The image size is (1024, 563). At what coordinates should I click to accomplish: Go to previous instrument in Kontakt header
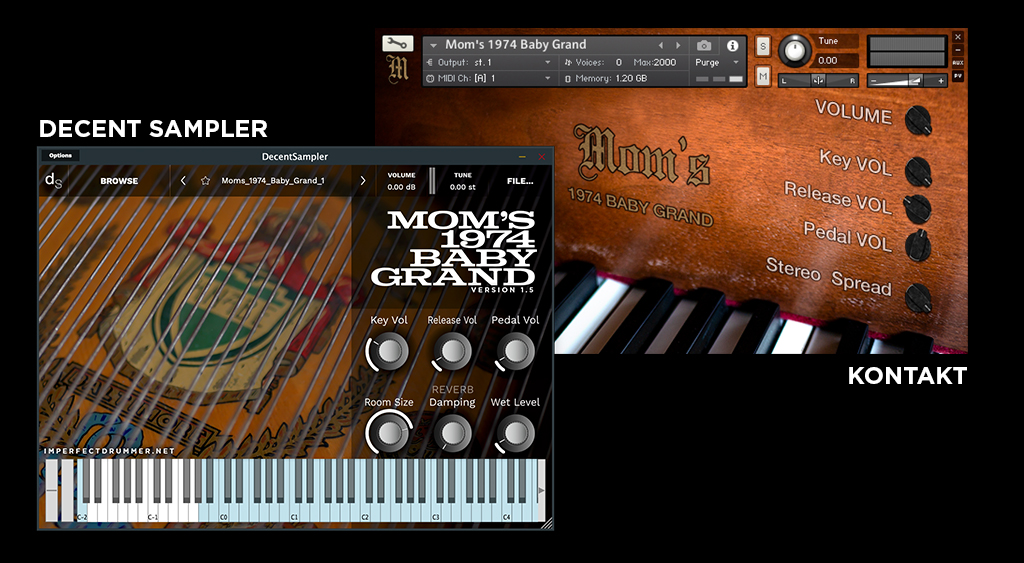coord(660,46)
